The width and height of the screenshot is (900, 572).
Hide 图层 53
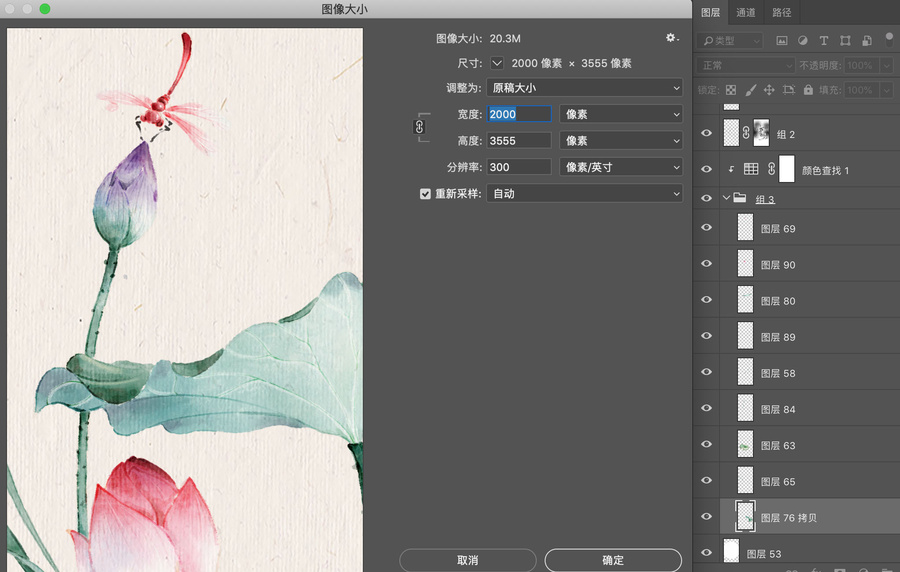pyautogui.click(x=707, y=553)
